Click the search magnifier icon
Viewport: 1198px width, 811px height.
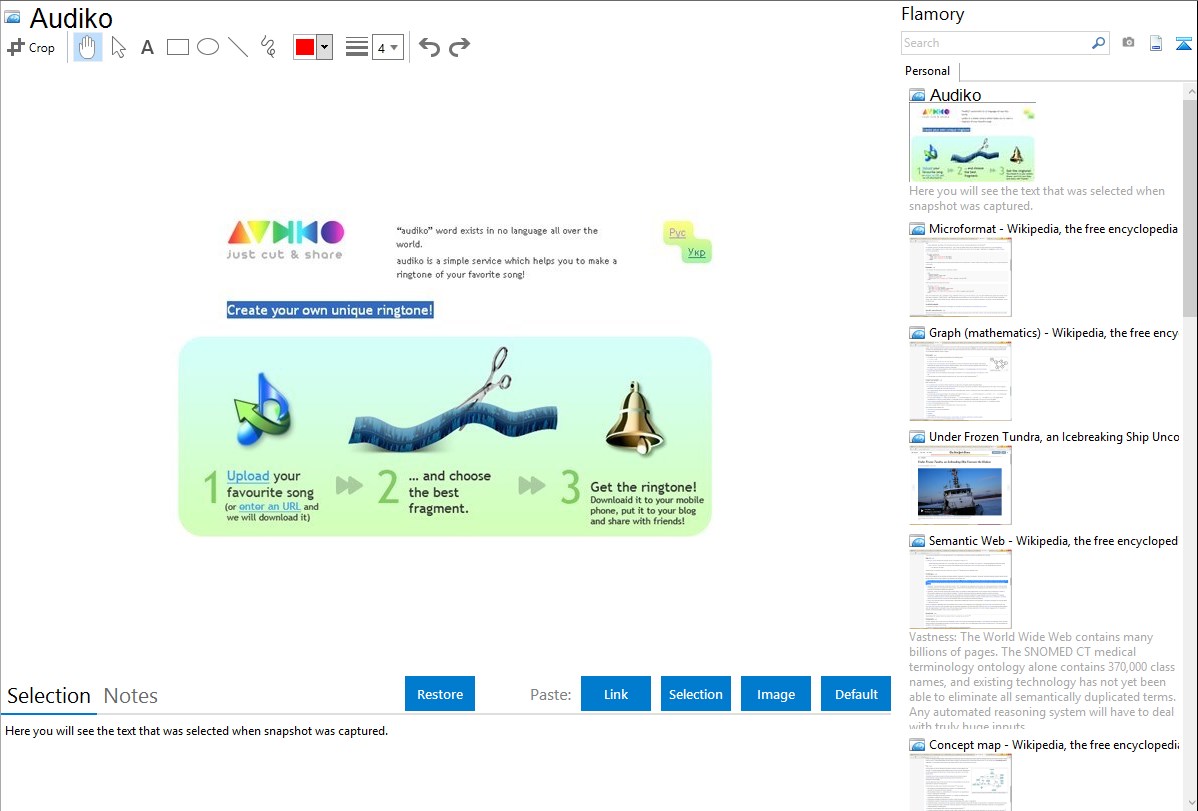click(x=1099, y=43)
